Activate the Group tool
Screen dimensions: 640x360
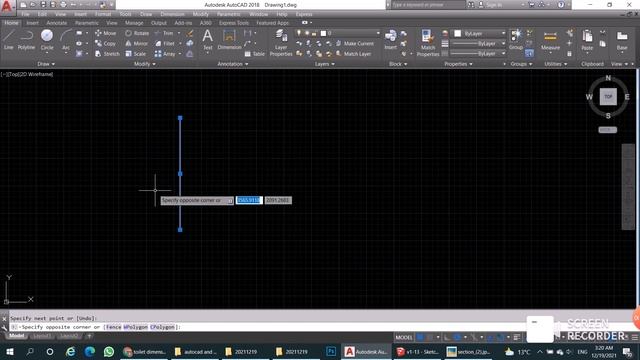516,40
